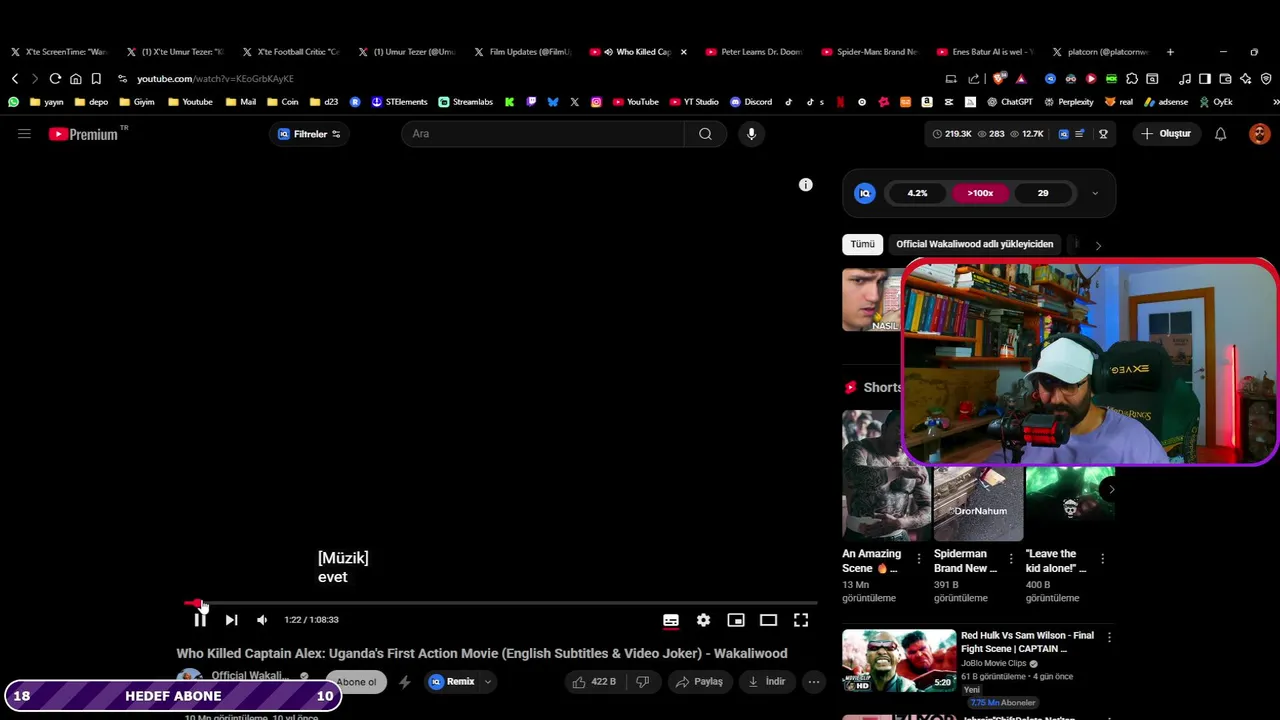
Task: Open more actions (three dots) under the video
Action: pyautogui.click(x=814, y=682)
